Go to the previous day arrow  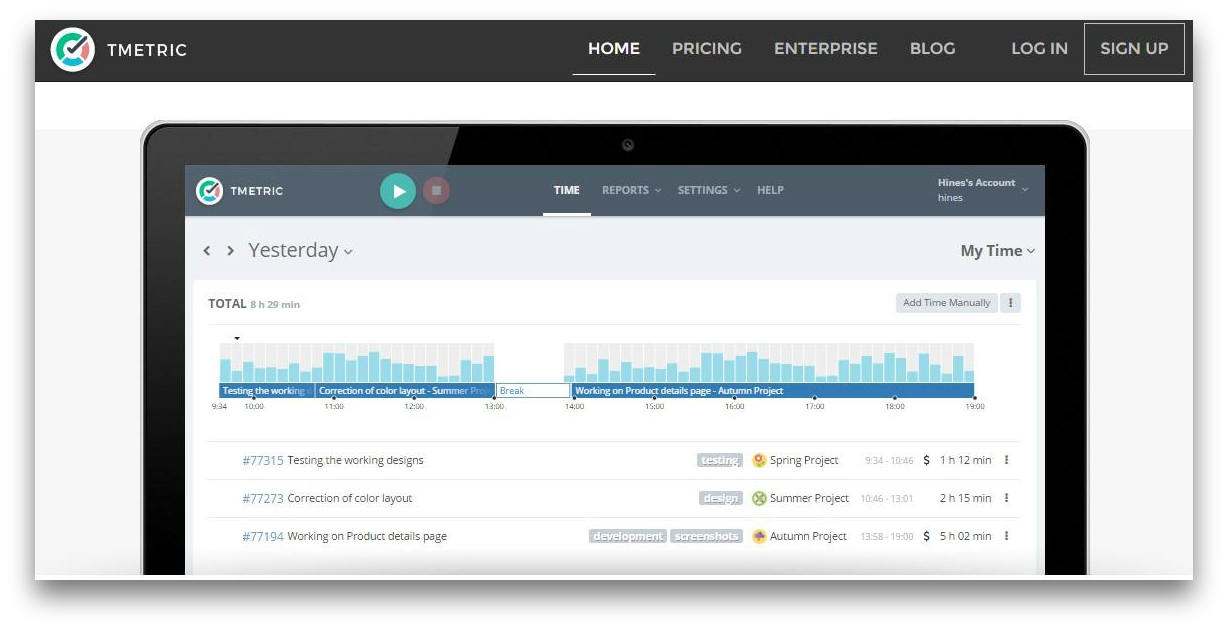(207, 251)
